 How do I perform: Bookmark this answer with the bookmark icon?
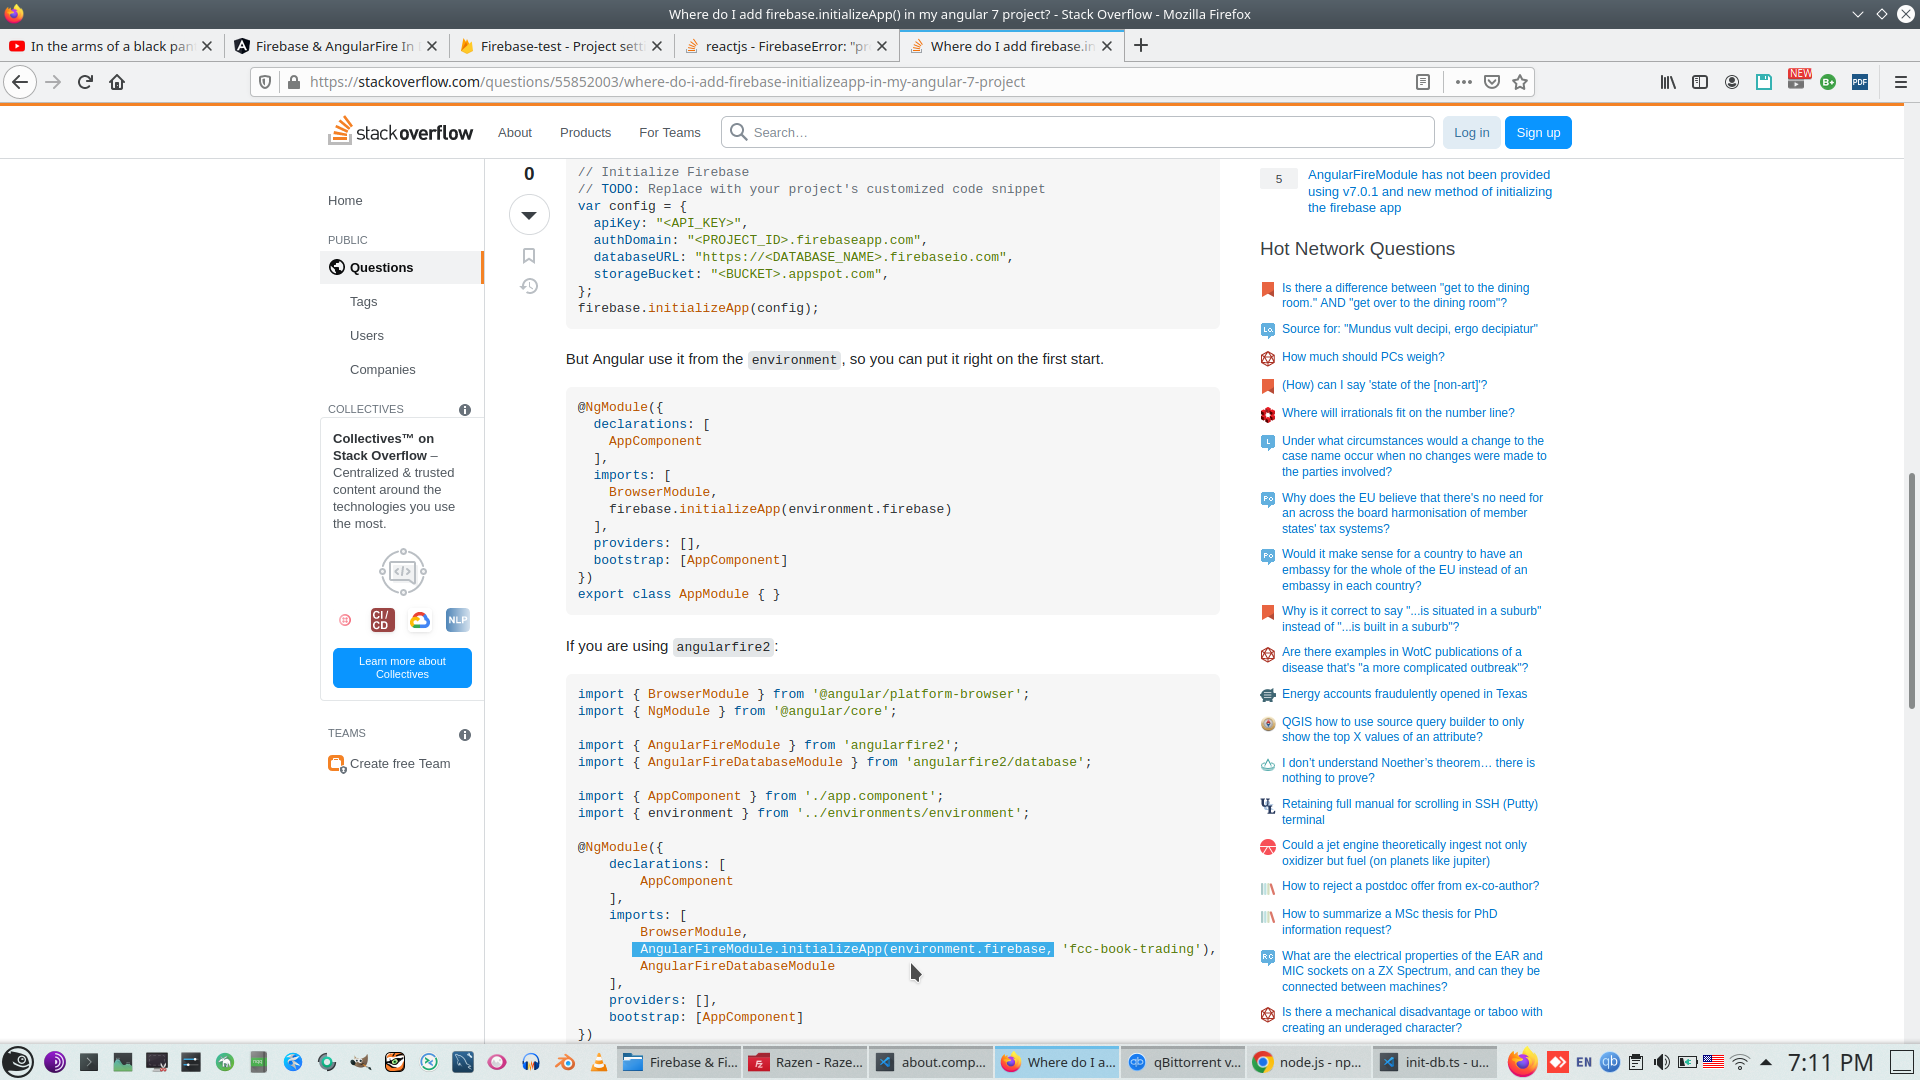pyautogui.click(x=529, y=256)
